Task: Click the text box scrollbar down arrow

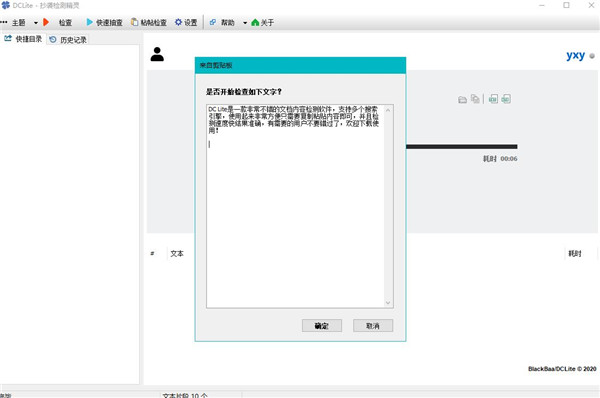Action: click(388, 303)
